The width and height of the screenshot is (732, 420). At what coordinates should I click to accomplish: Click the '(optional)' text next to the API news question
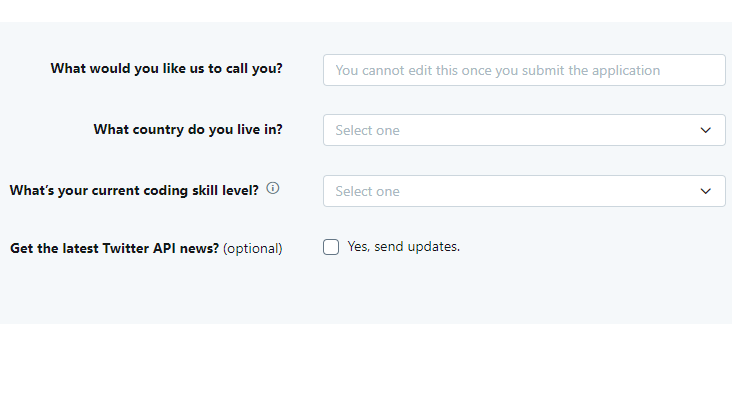point(253,248)
